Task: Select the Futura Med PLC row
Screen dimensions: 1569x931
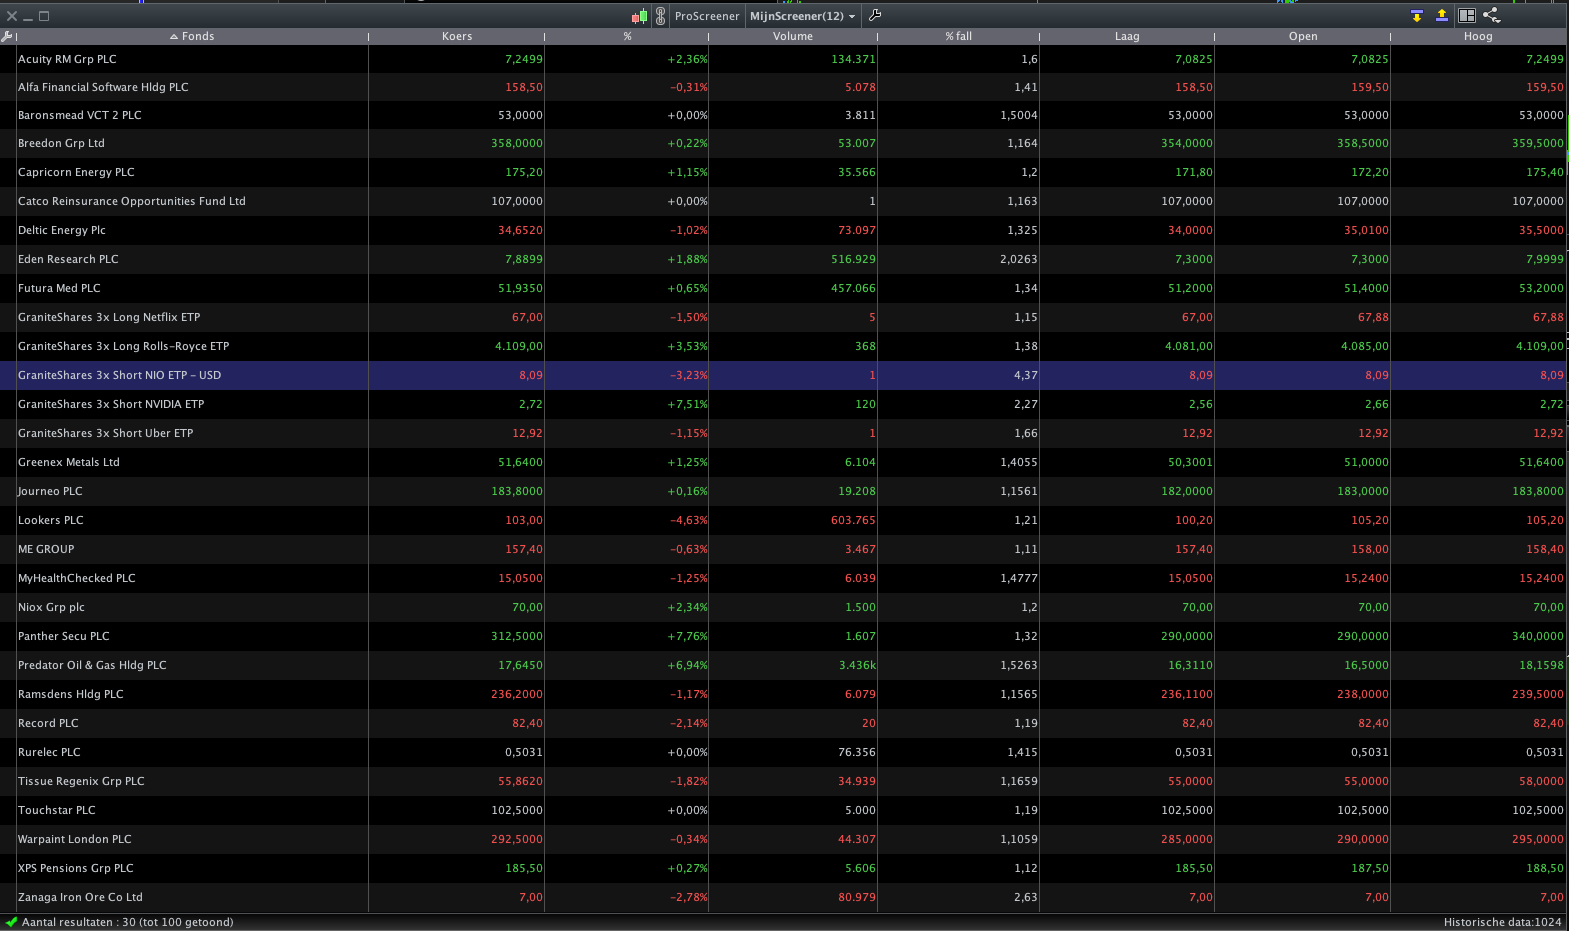Action: click(x=783, y=288)
